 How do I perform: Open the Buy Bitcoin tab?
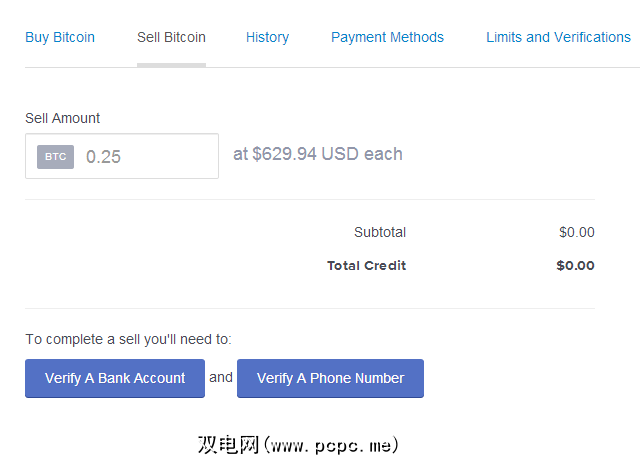[x=60, y=37]
